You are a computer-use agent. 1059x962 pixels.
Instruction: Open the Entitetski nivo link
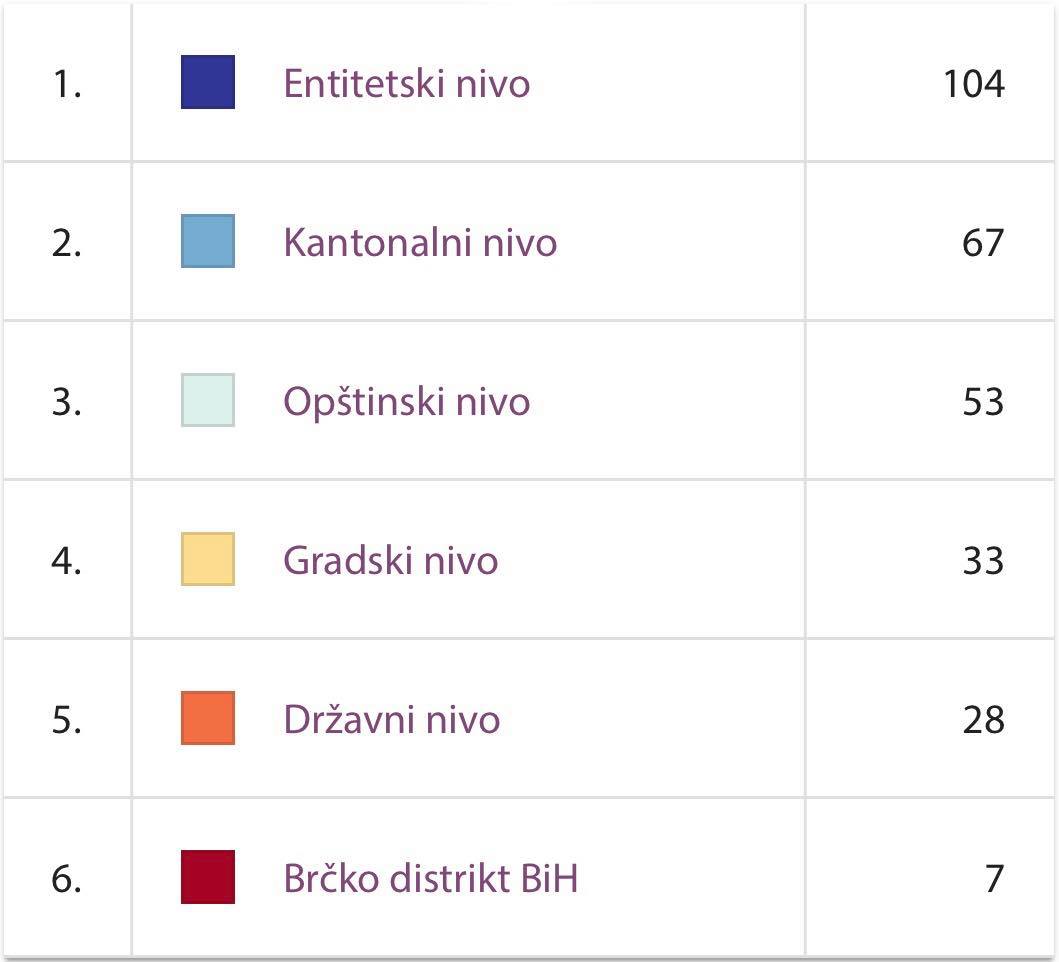[x=406, y=83]
